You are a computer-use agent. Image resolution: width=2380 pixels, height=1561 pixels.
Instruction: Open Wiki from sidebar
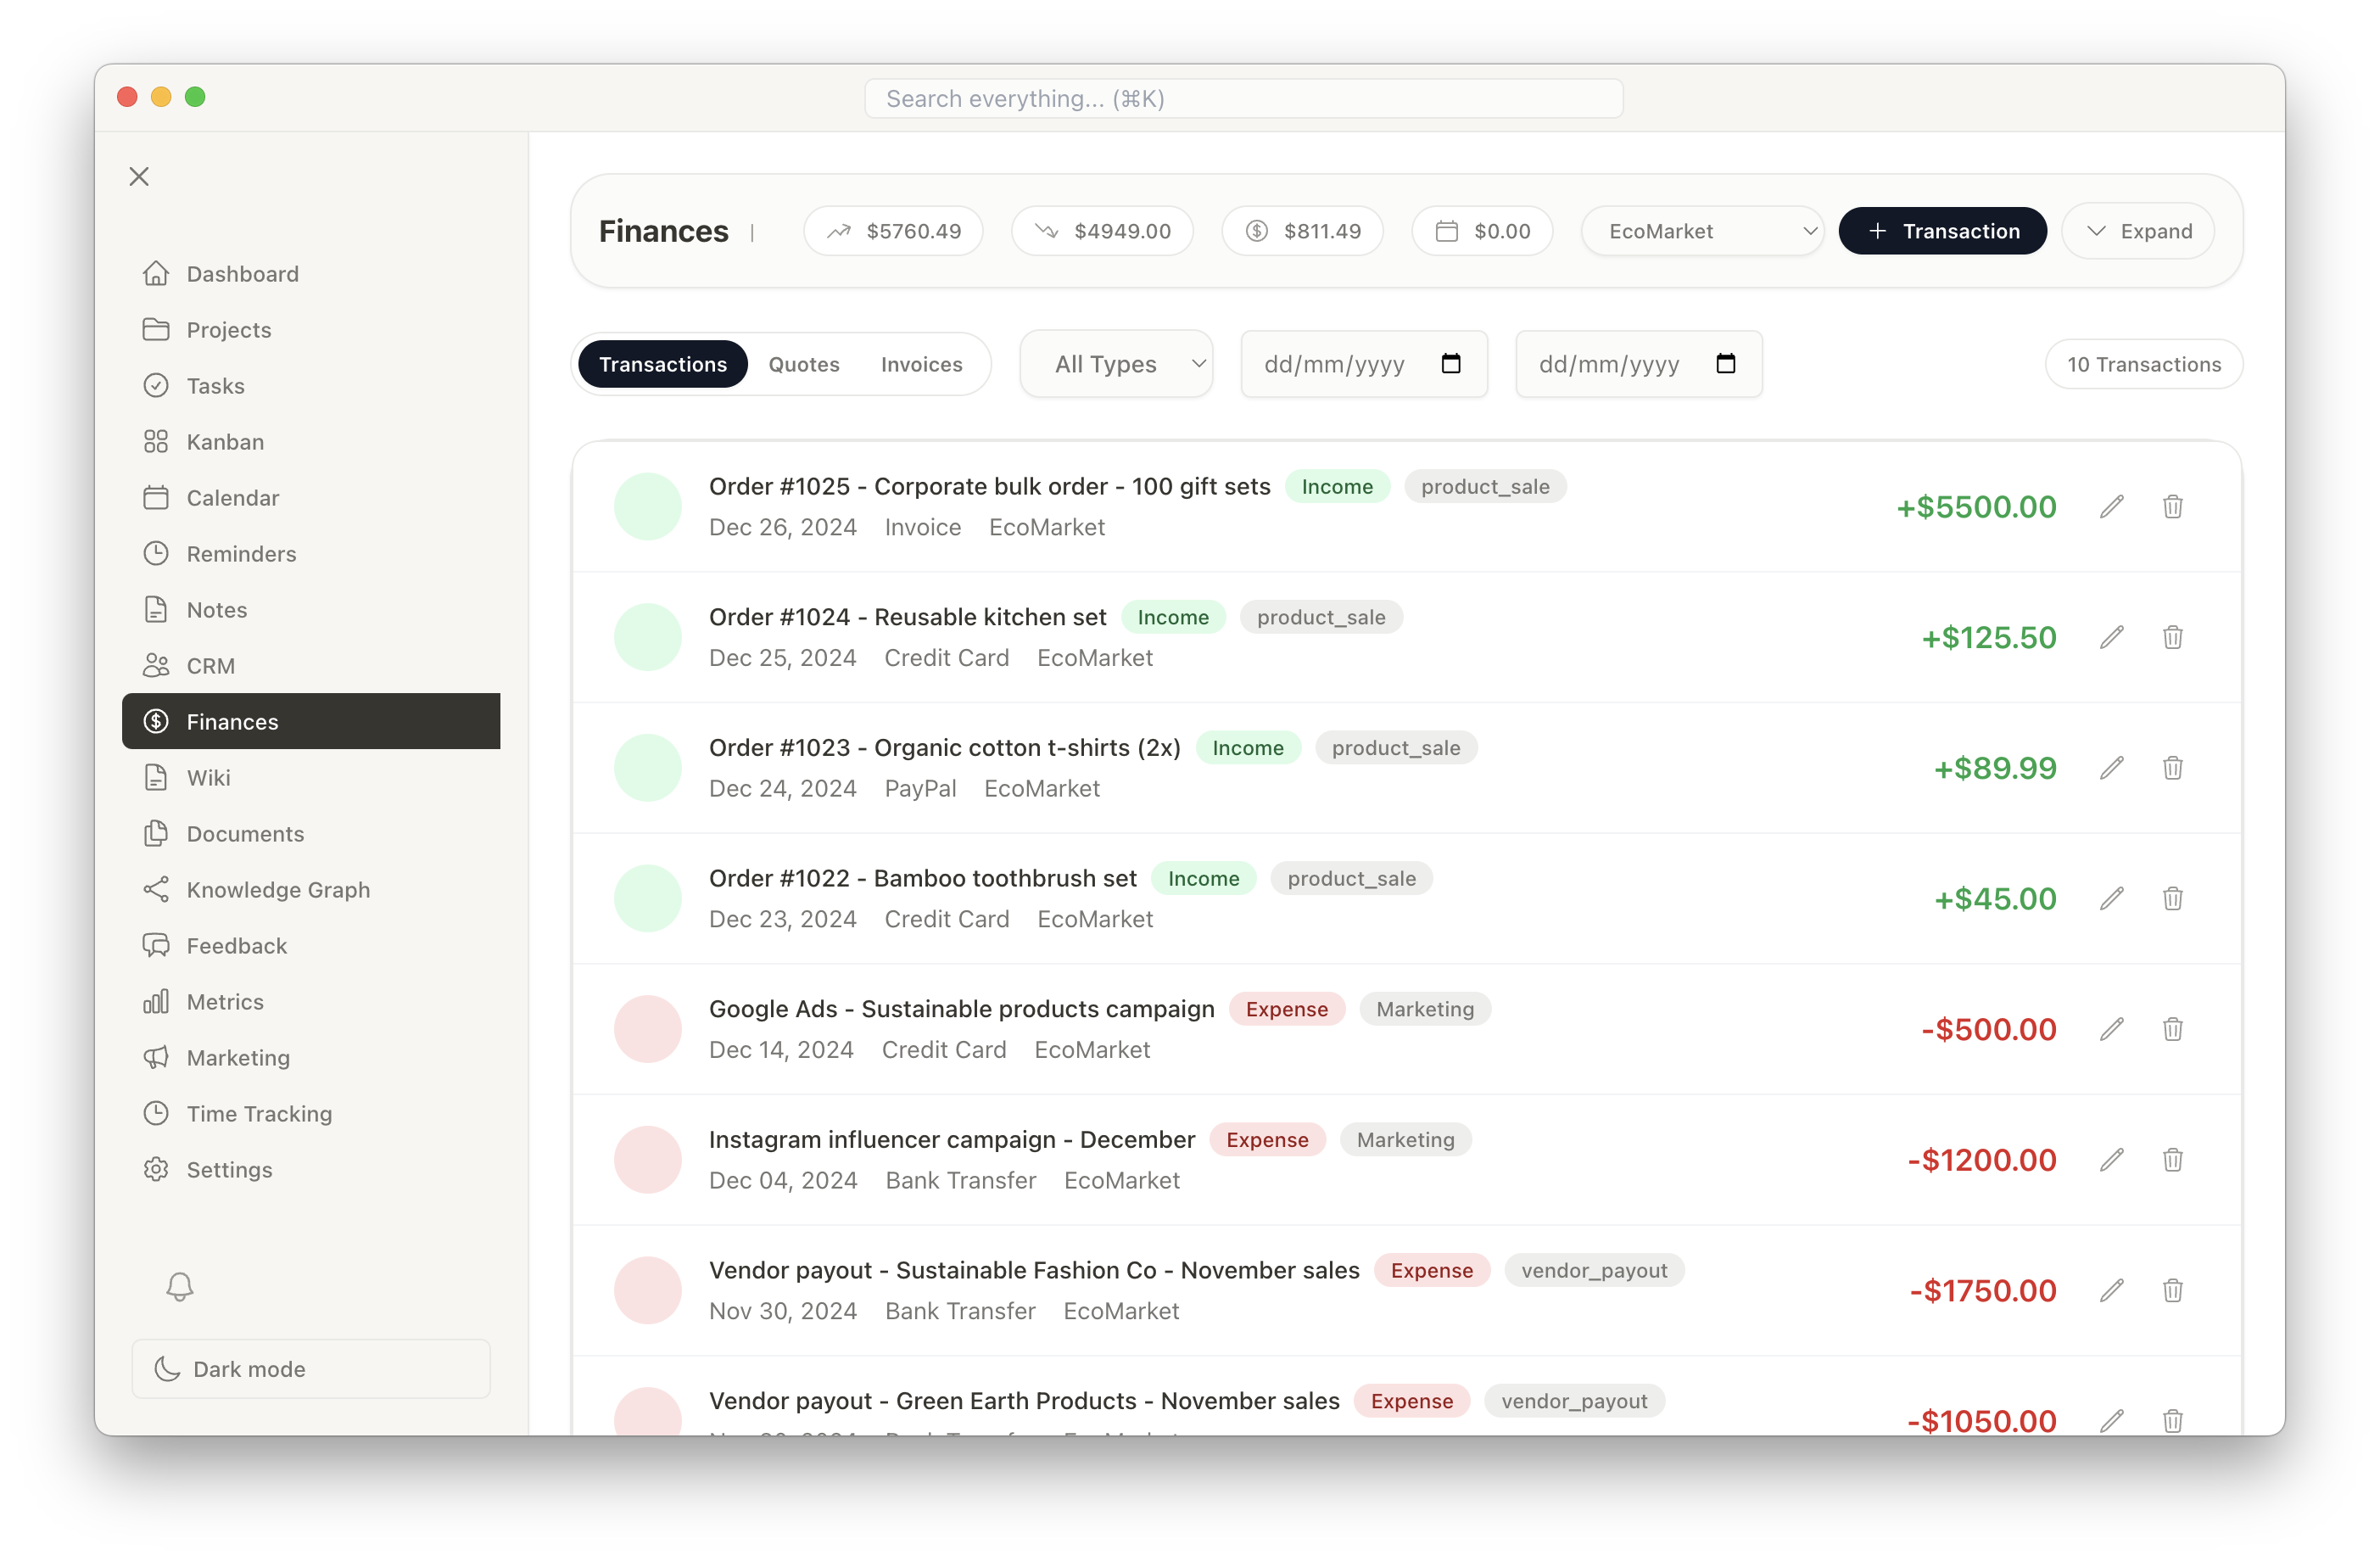pyautogui.click(x=311, y=777)
